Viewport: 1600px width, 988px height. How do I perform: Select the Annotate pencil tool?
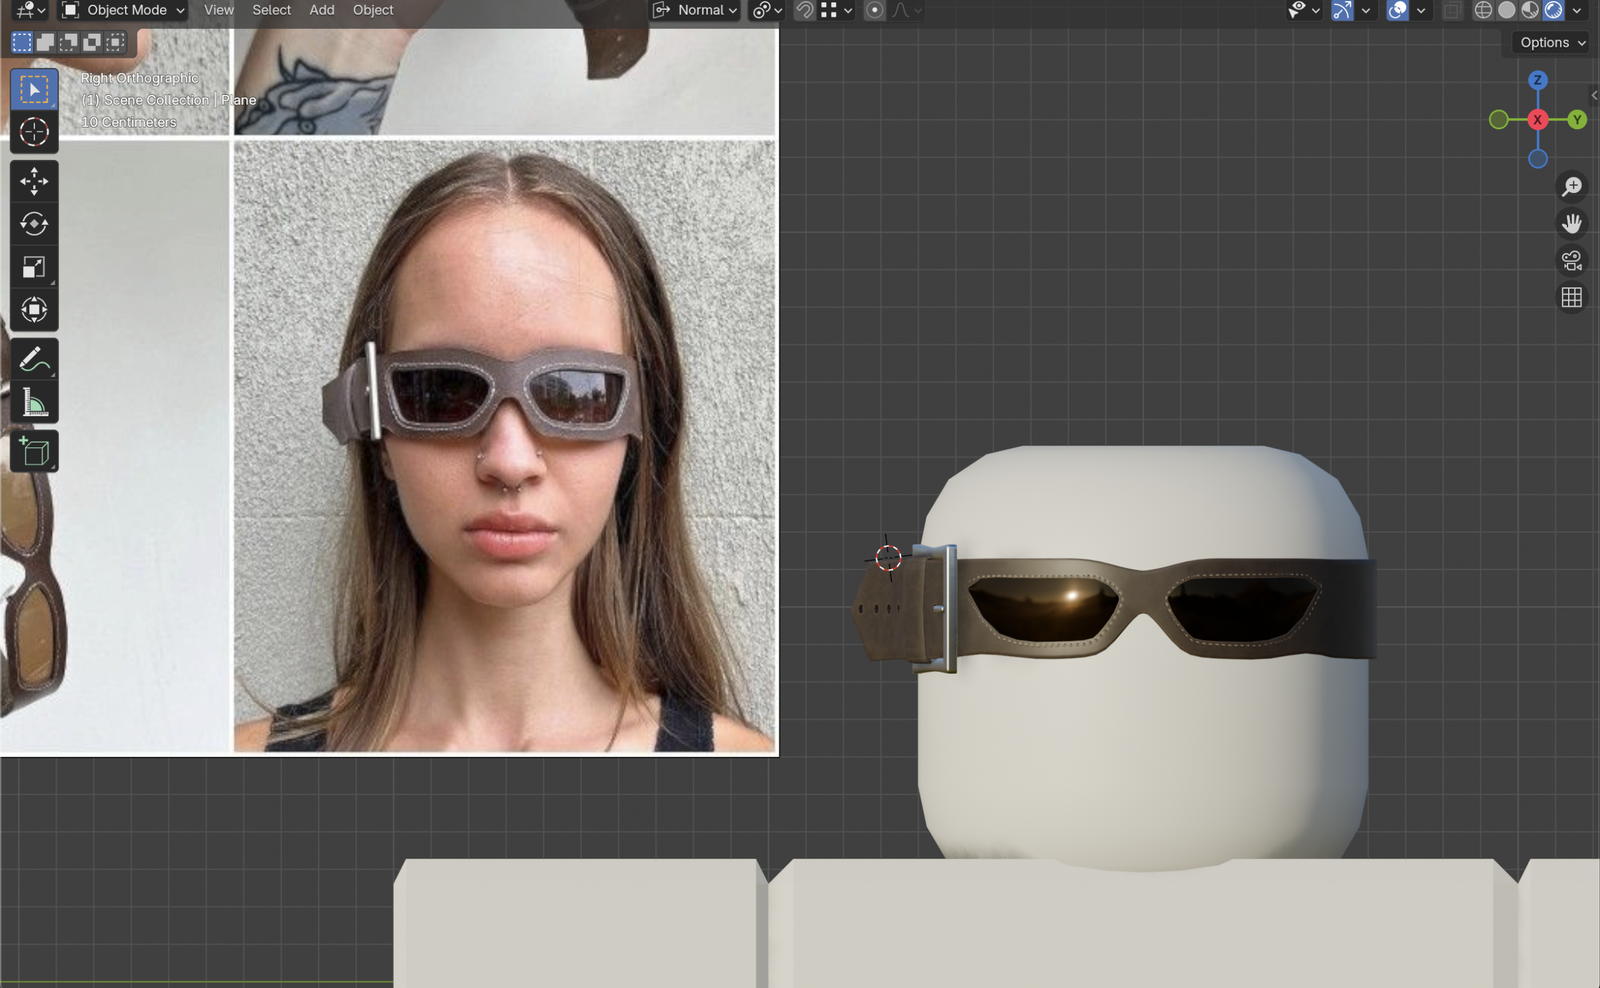tap(34, 359)
